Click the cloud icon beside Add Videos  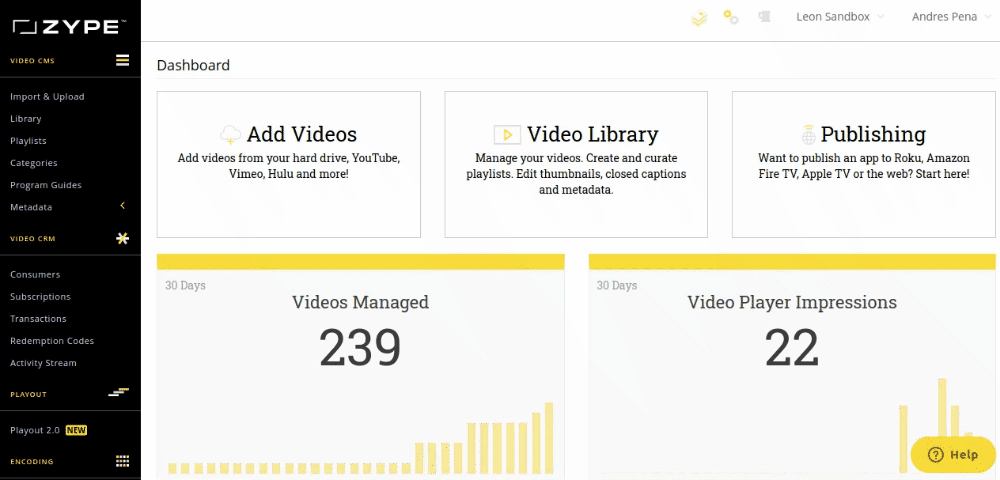click(231, 135)
